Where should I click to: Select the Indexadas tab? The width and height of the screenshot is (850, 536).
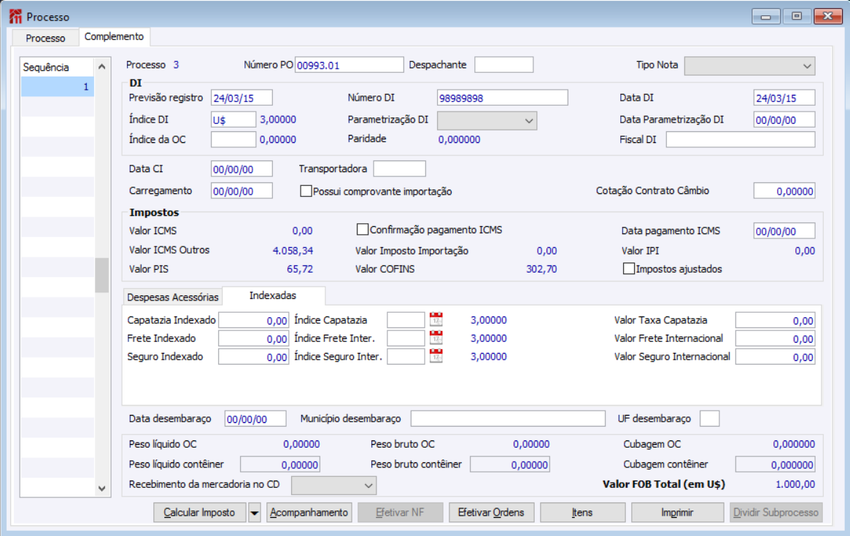tap(273, 295)
